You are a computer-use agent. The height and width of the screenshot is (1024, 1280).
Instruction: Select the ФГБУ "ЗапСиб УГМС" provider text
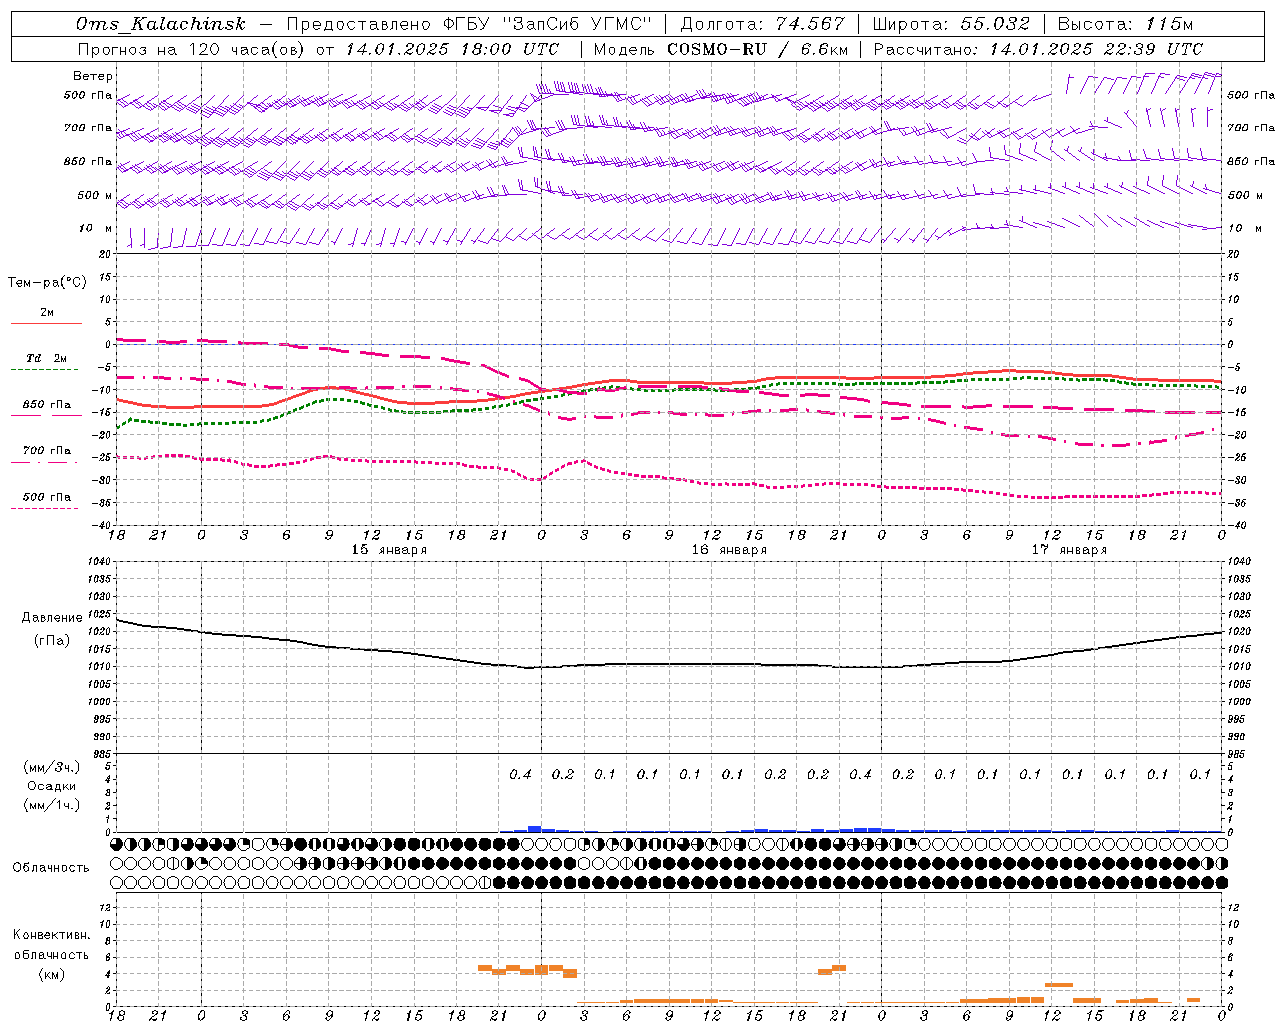[548, 24]
